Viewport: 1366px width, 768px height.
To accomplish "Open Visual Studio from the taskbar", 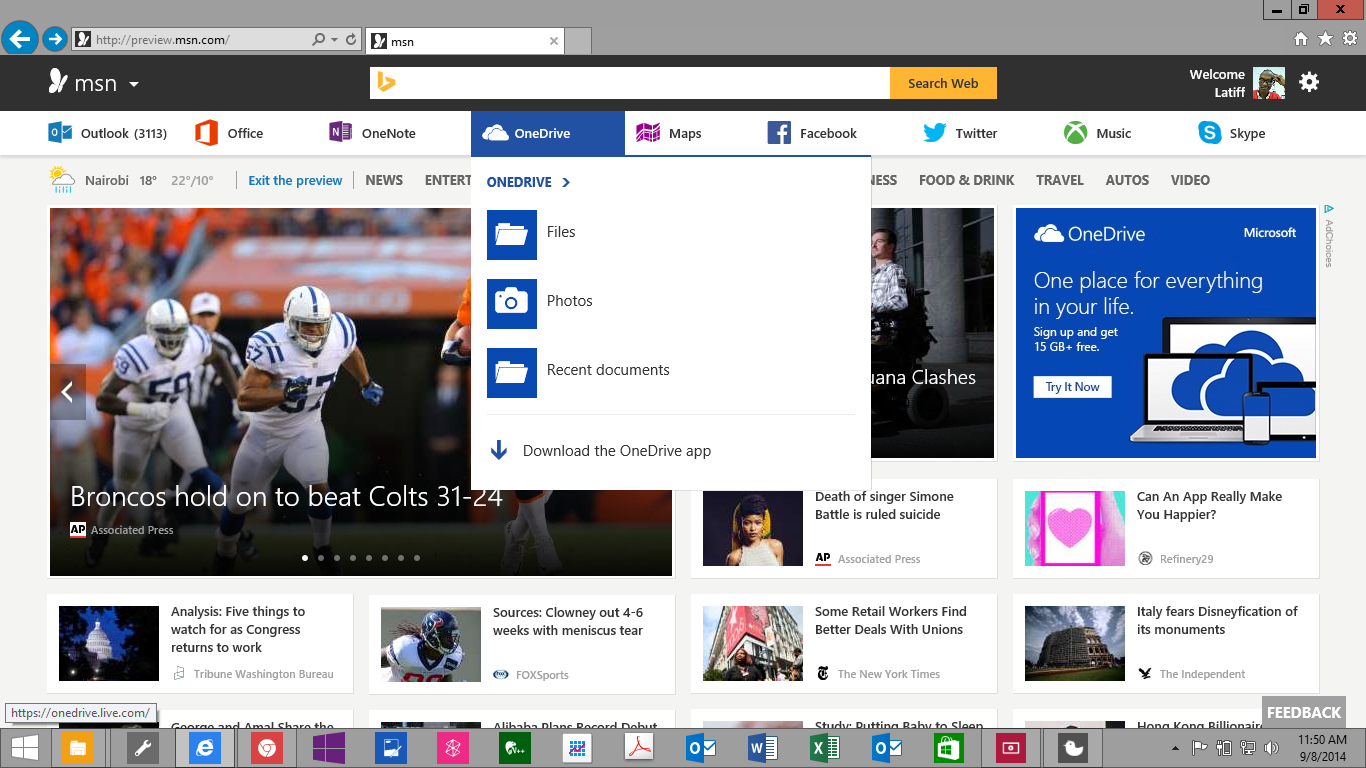I will point(329,748).
